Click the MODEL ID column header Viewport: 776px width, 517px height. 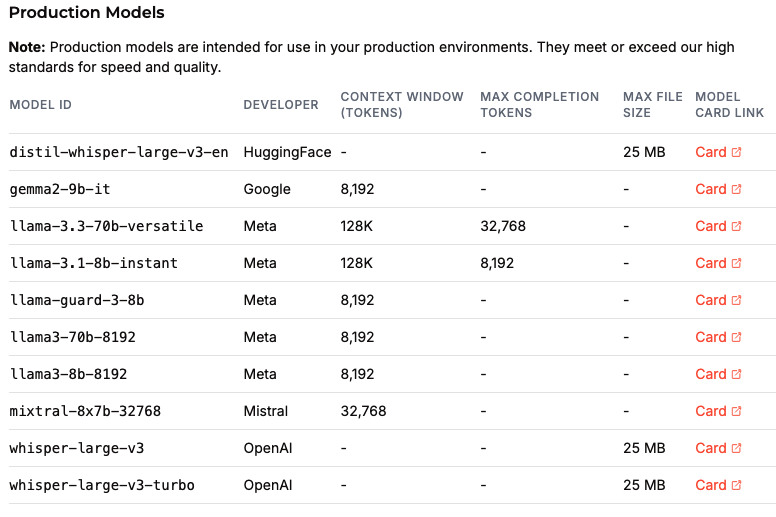point(41,105)
